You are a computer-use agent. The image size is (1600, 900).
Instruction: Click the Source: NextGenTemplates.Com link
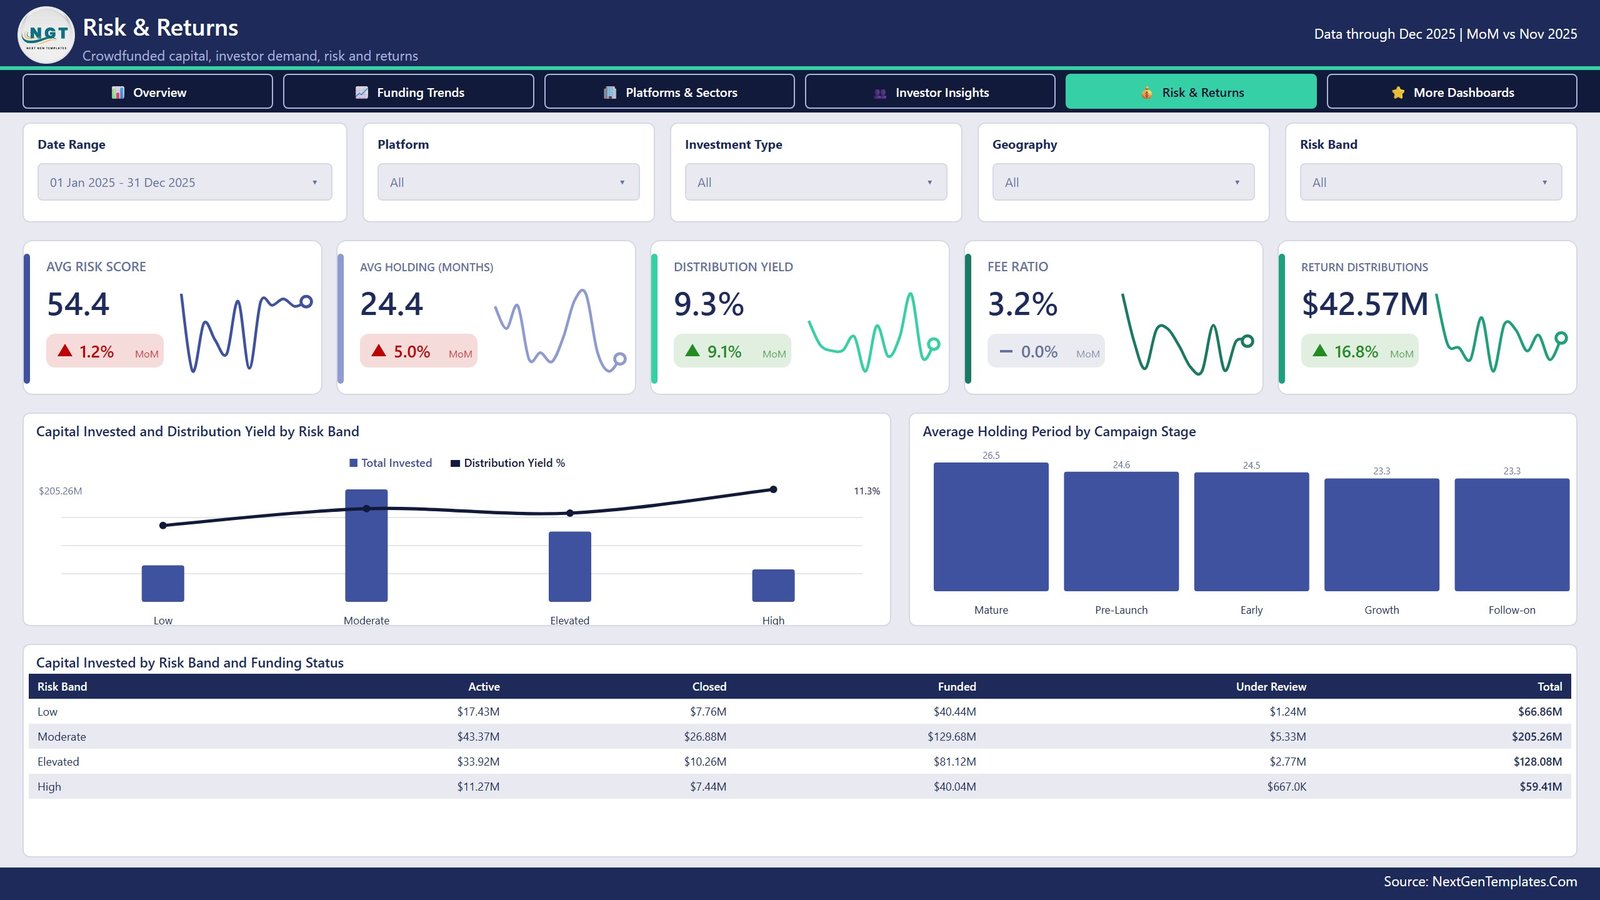(x=1480, y=881)
